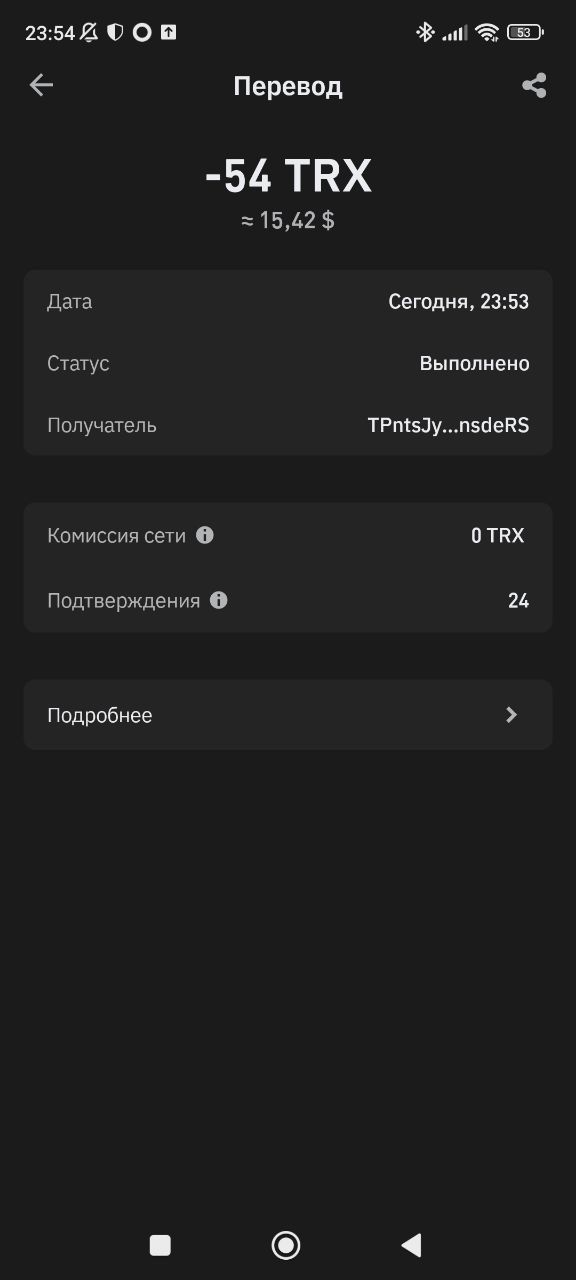The height and width of the screenshot is (1280, 576).
Task: Tap info icon beside Подтверждения
Action: (219, 600)
